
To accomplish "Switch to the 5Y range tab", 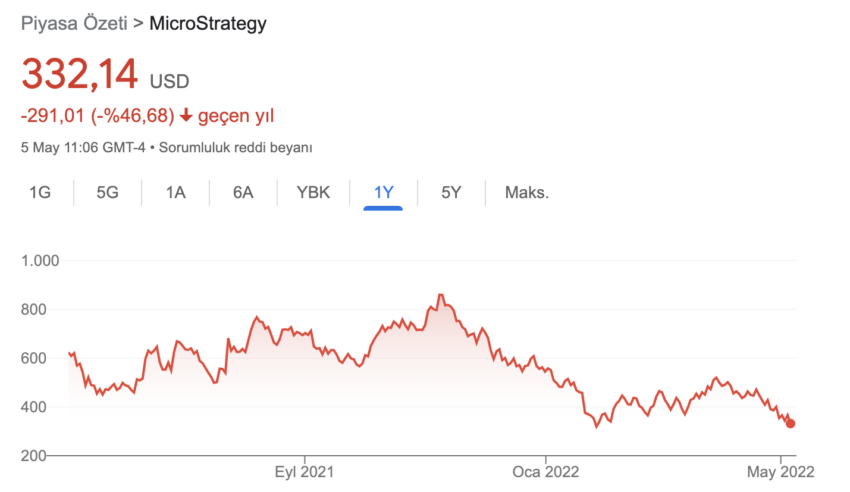I will point(451,192).
